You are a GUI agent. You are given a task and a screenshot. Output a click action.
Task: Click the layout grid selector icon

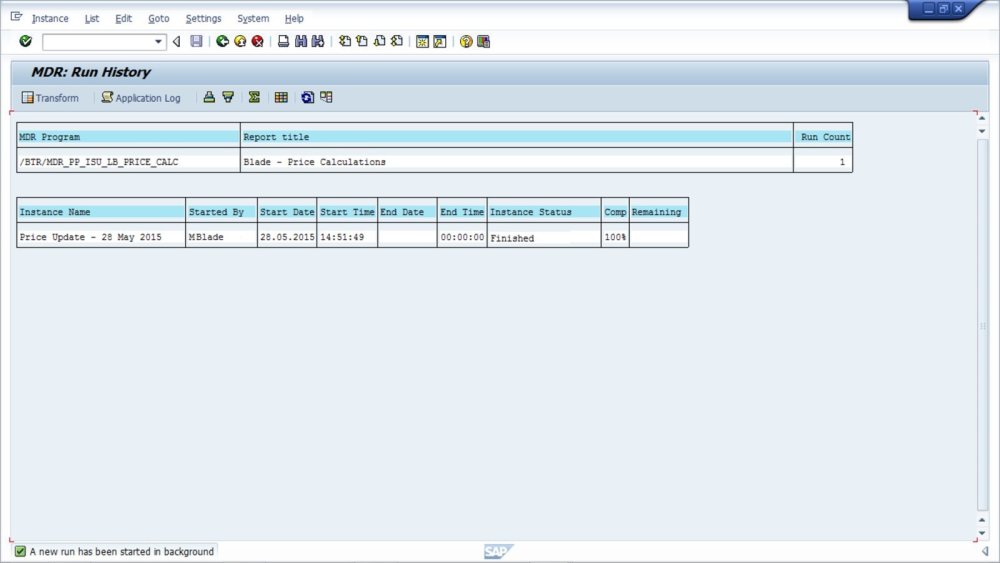[x=281, y=97]
